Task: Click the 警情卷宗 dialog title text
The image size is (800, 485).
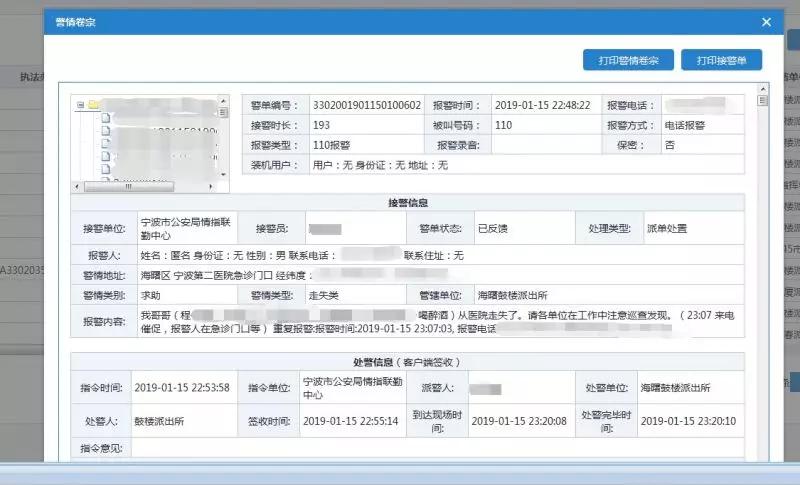Action: (76, 22)
